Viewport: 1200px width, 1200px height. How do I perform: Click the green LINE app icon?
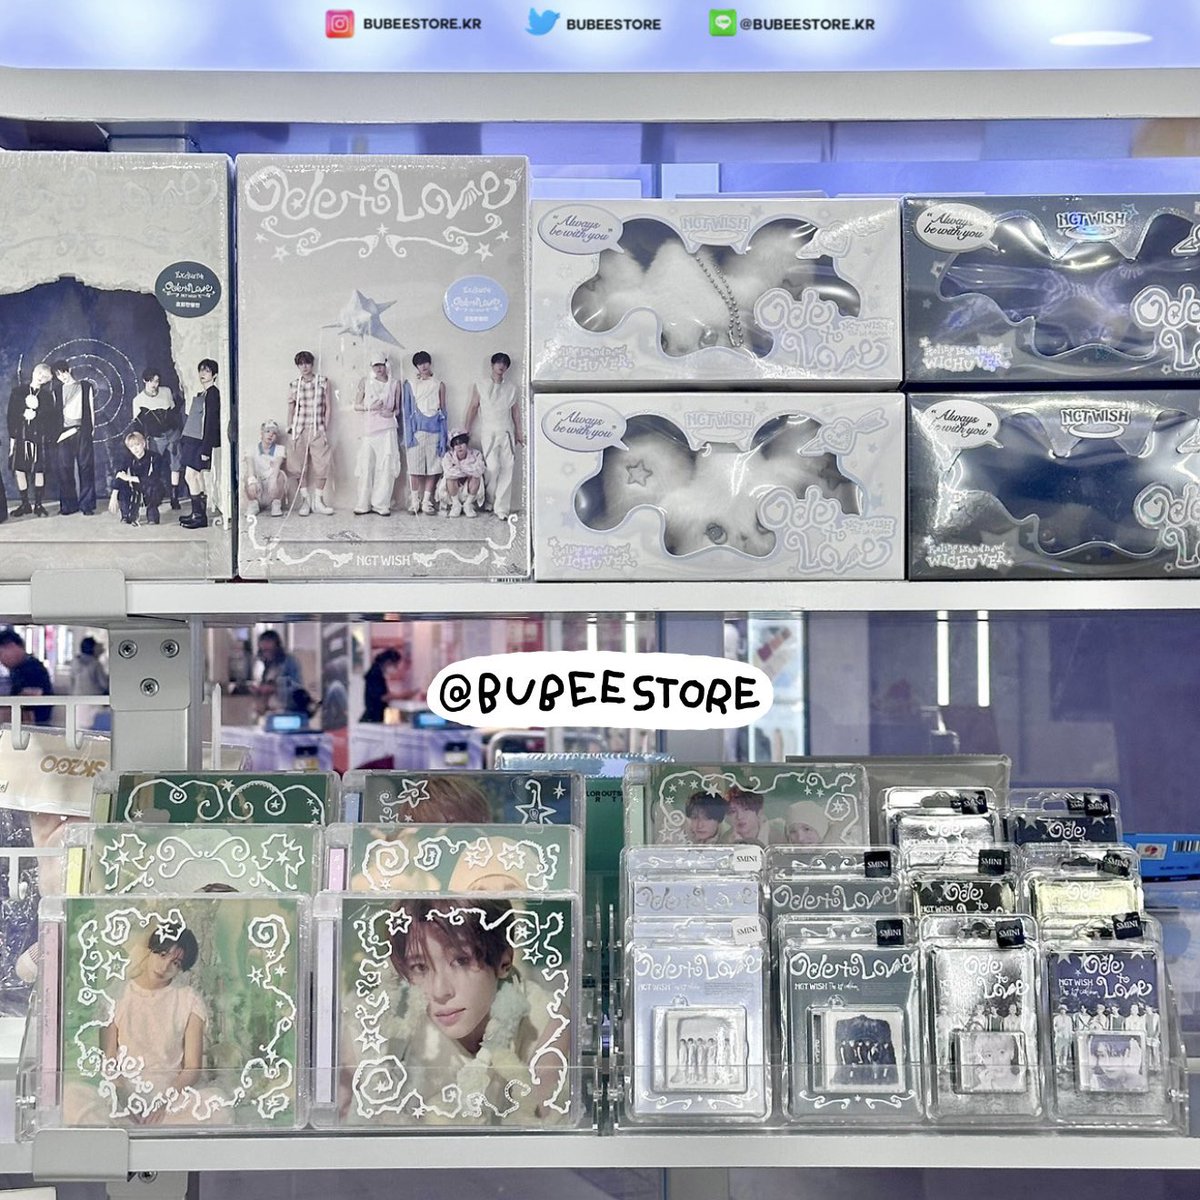(x=722, y=23)
